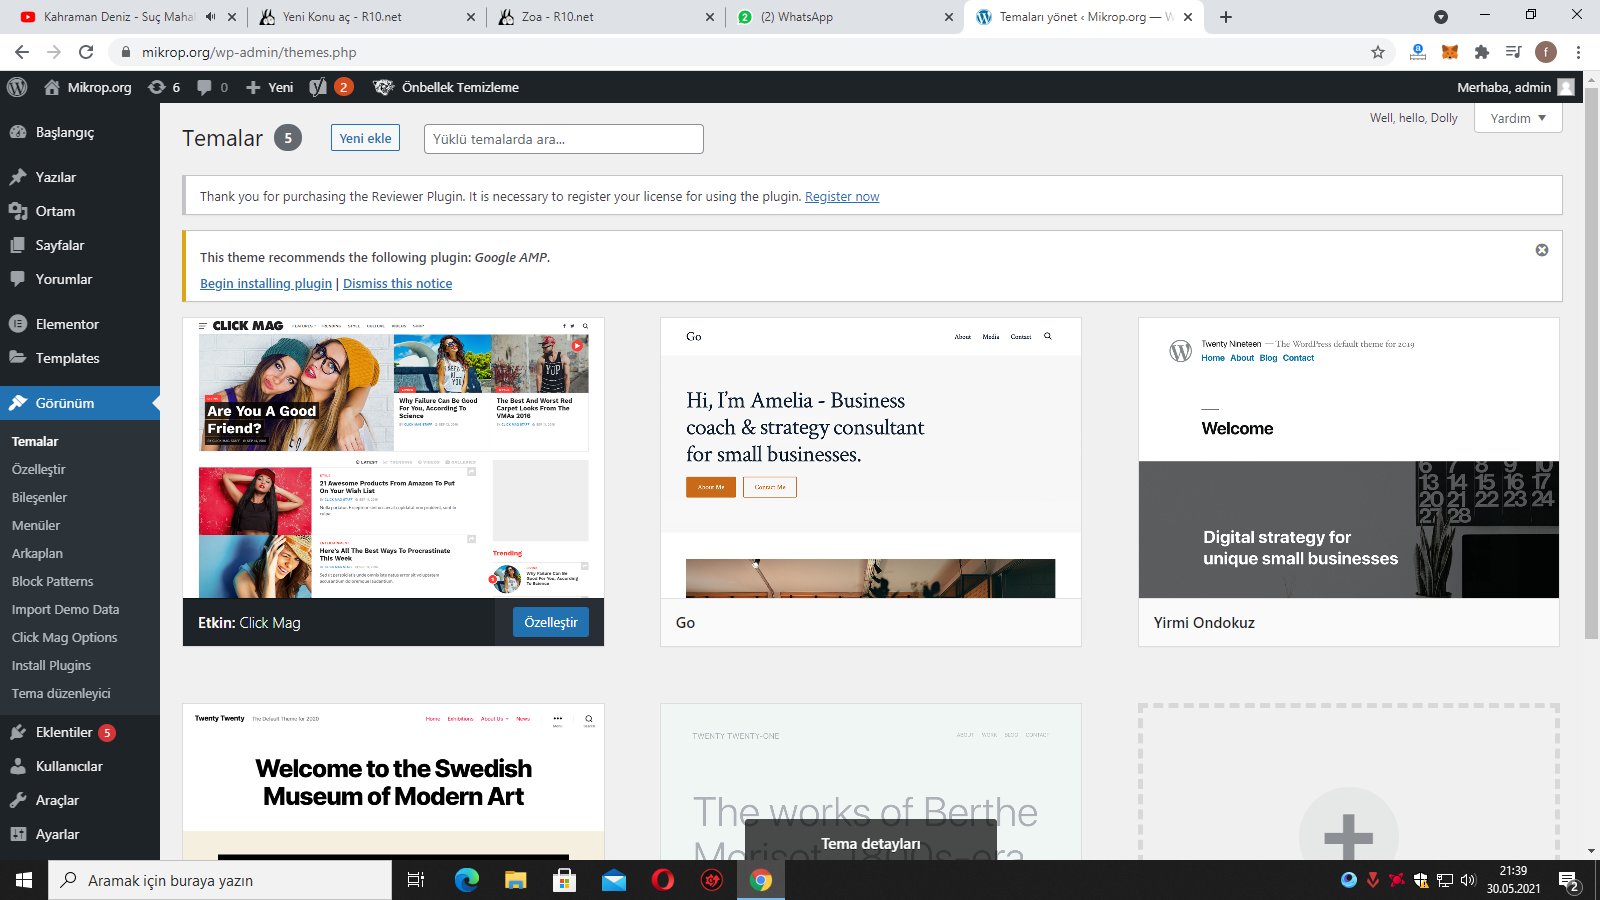1600x900 pixels.
Task: Open Eklentiler plugins menu
Action: pyautogui.click(x=80, y=732)
